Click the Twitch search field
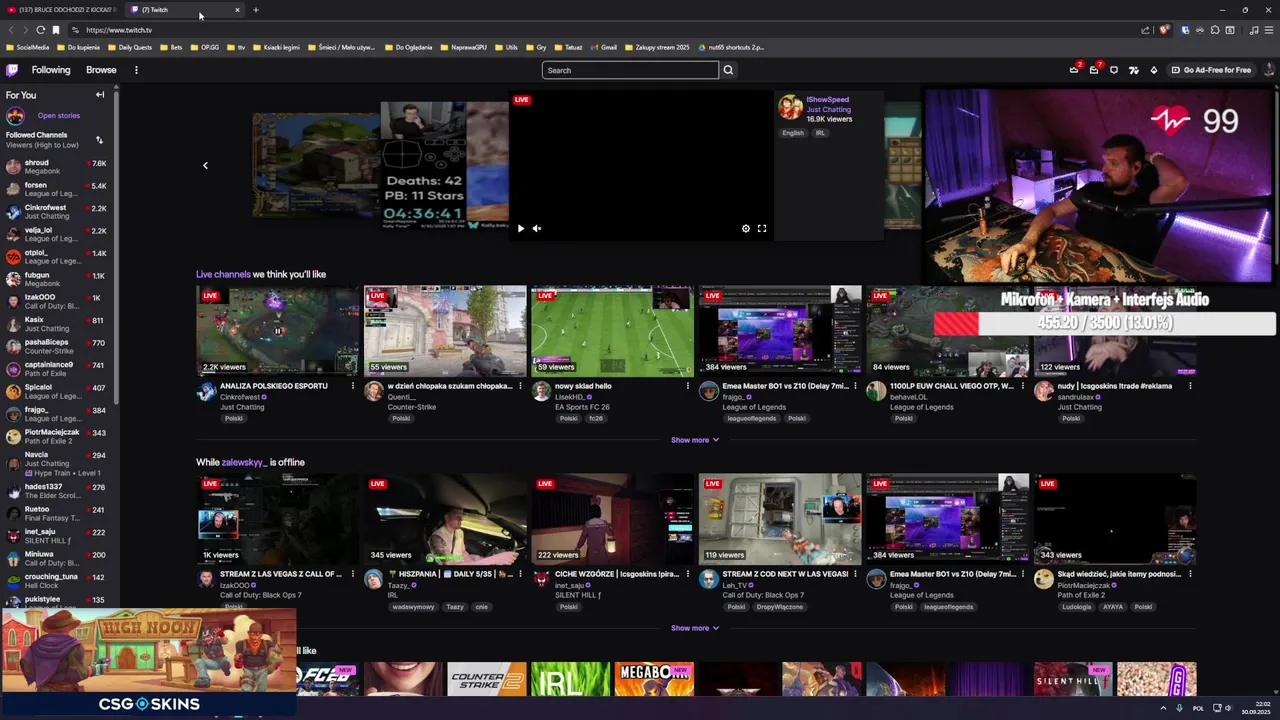The height and width of the screenshot is (720, 1280). tap(630, 70)
